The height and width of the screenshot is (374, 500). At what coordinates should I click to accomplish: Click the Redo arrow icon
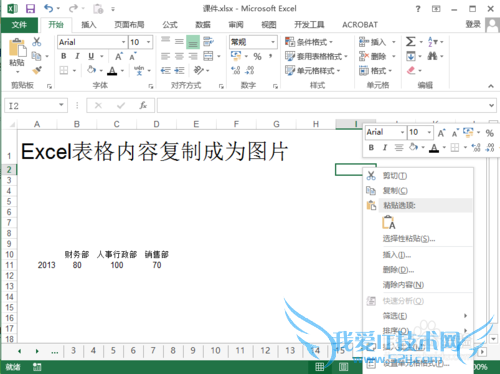click(x=73, y=8)
